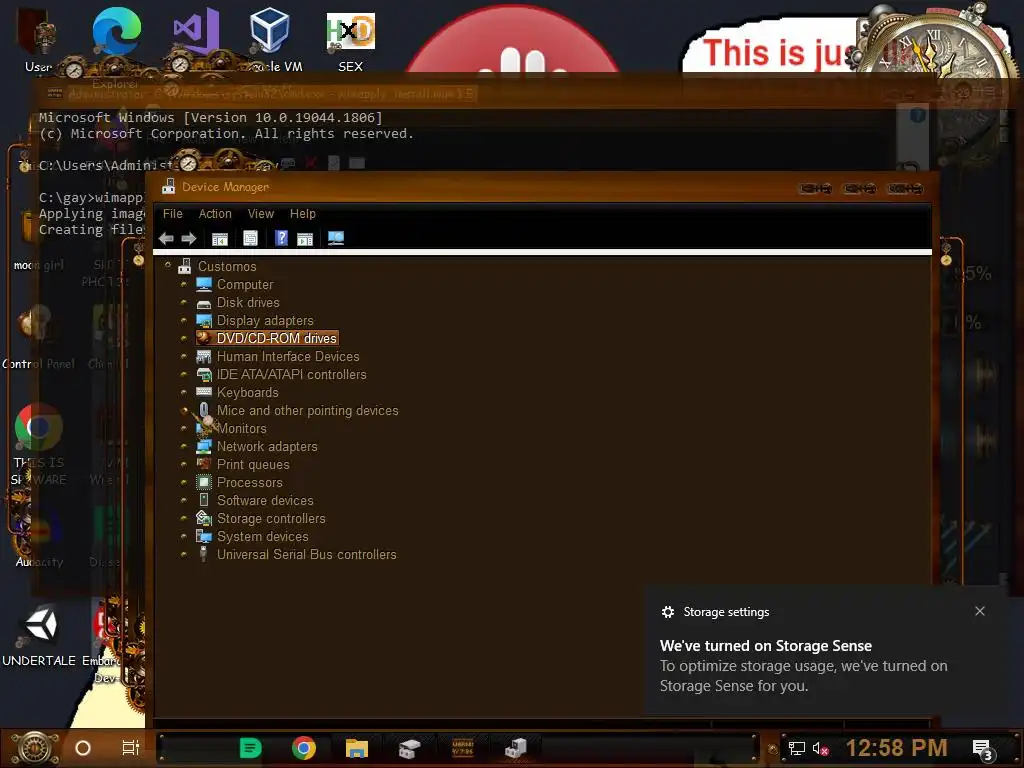Open the File menu in Device Manager
This screenshot has width=1024, height=768.
[172, 214]
